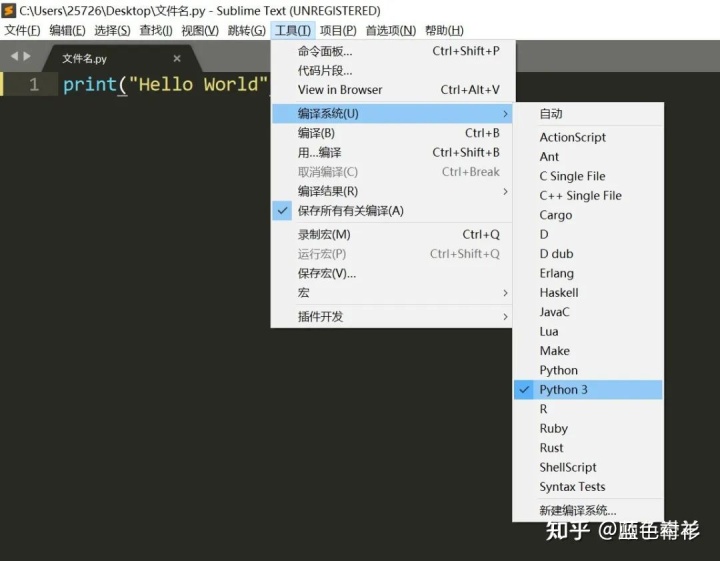Select D dub build system
The width and height of the screenshot is (720, 561).
point(588,253)
